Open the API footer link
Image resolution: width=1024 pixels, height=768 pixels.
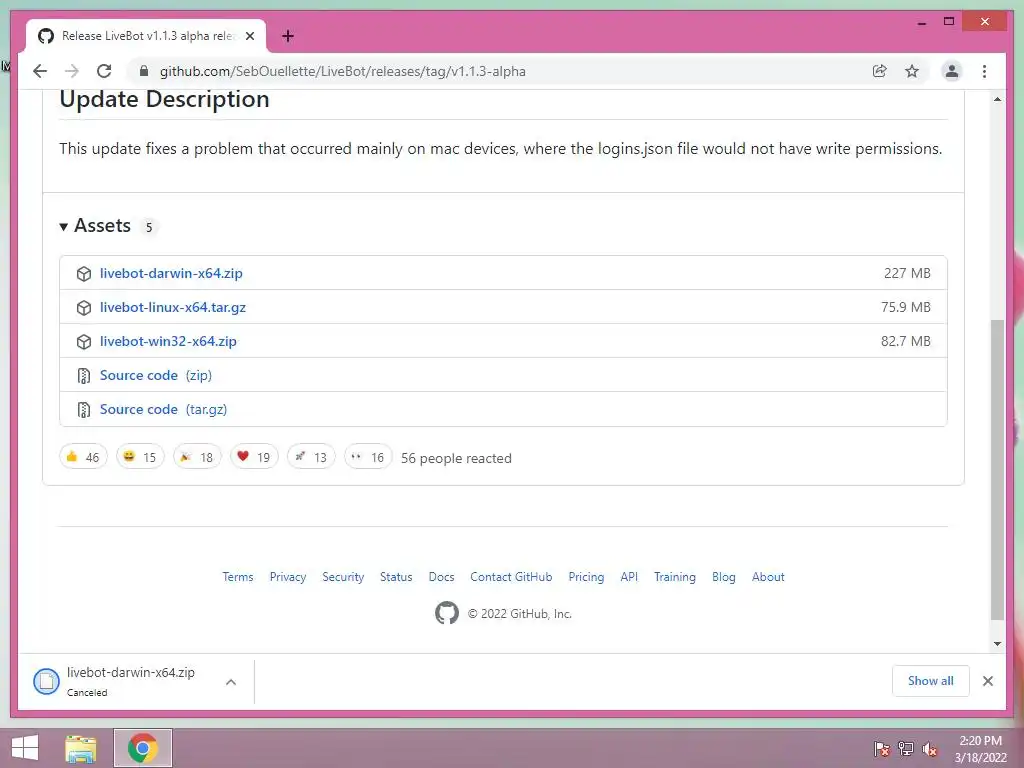tap(629, 577)
